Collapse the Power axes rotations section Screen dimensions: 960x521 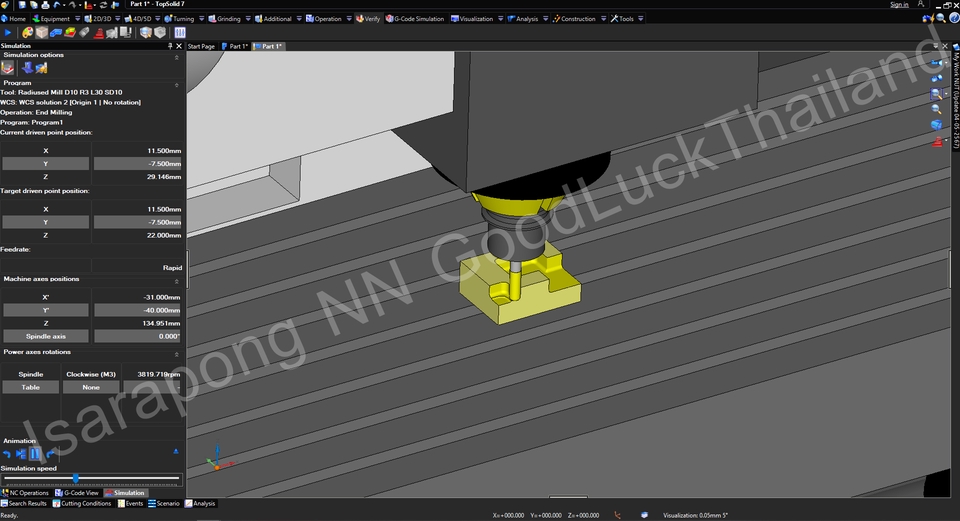point(176,354)
